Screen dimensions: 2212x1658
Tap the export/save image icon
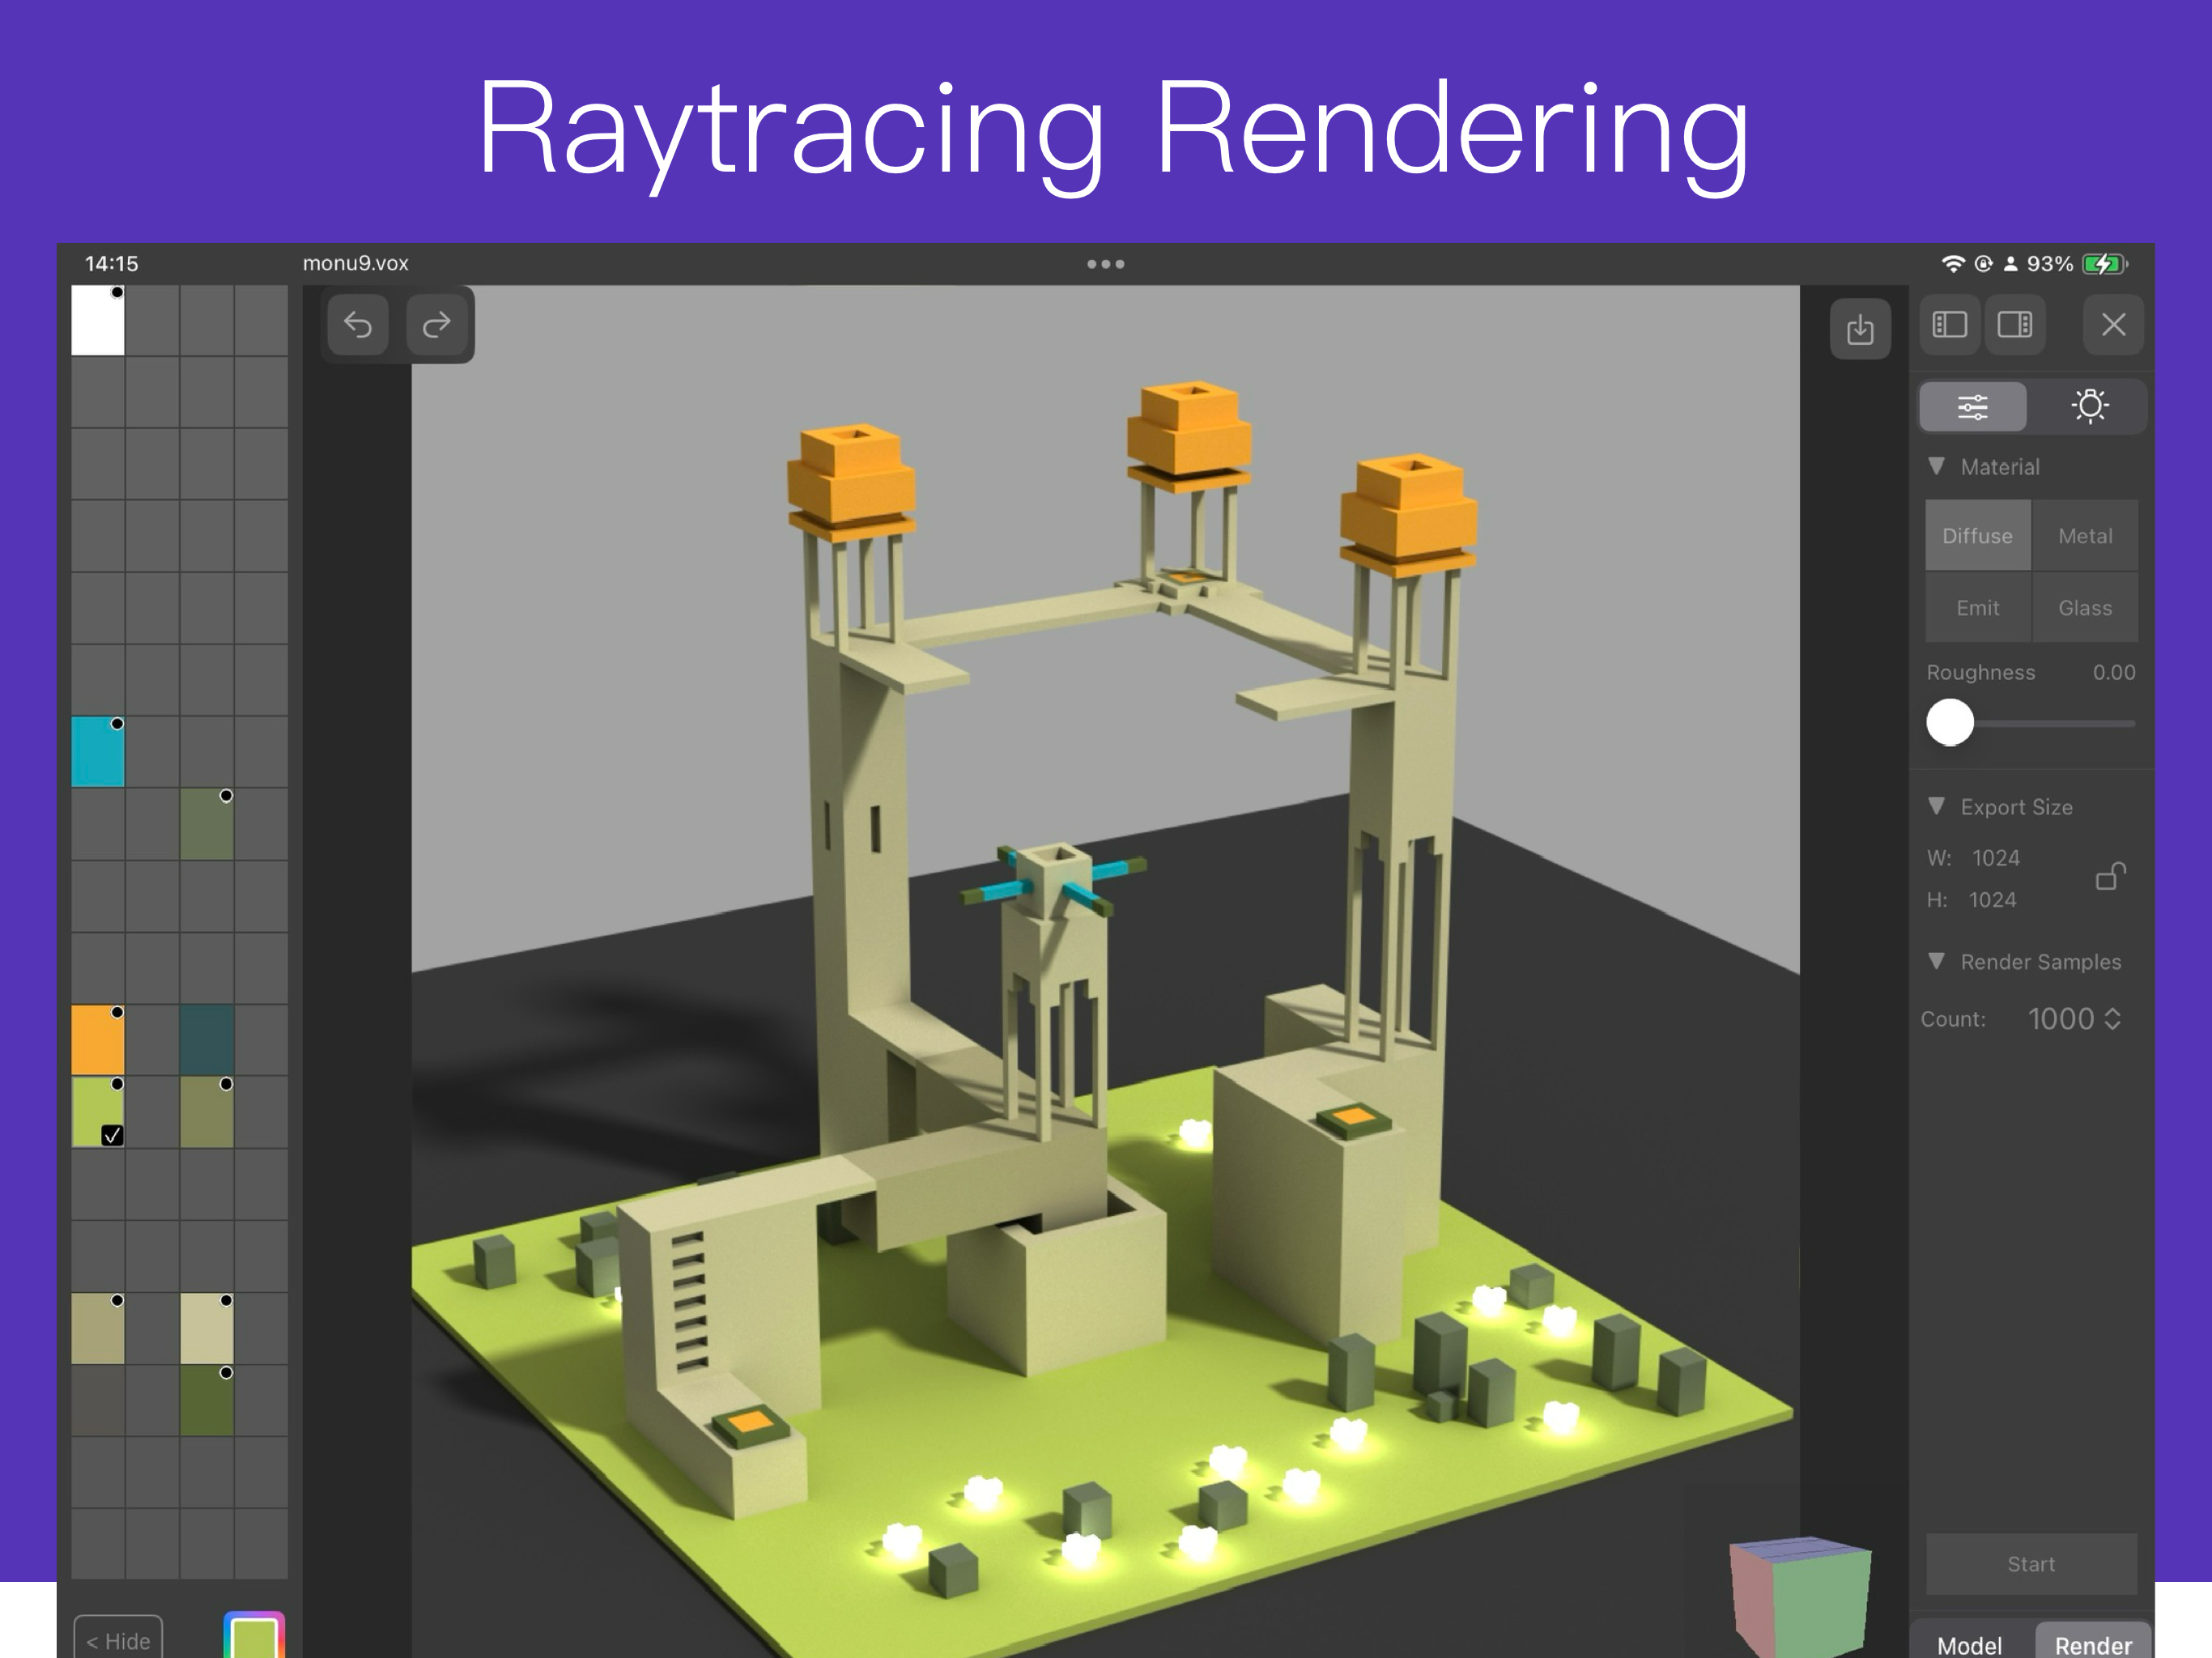1860,329
